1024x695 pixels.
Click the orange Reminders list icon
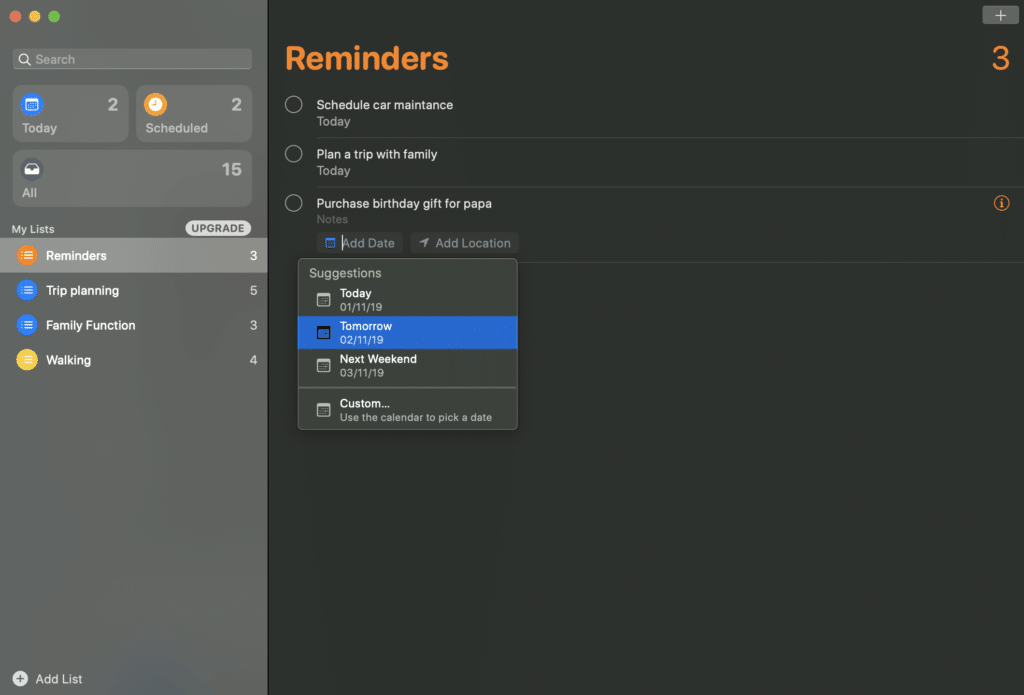[27, 255]
